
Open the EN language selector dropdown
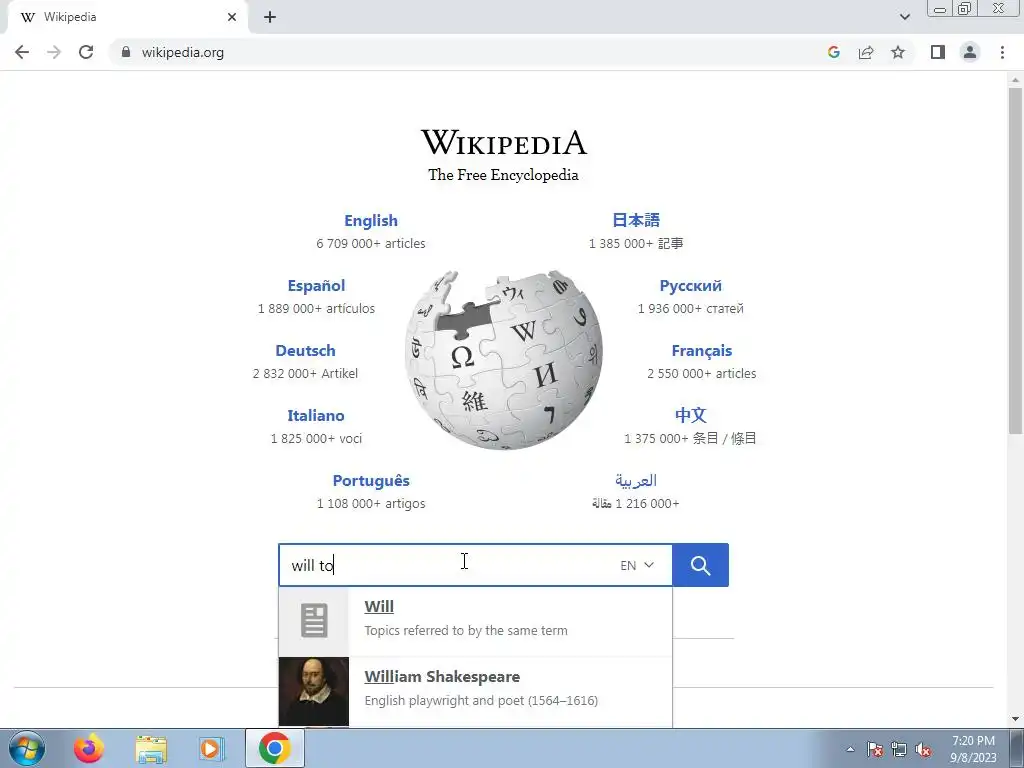637,565
